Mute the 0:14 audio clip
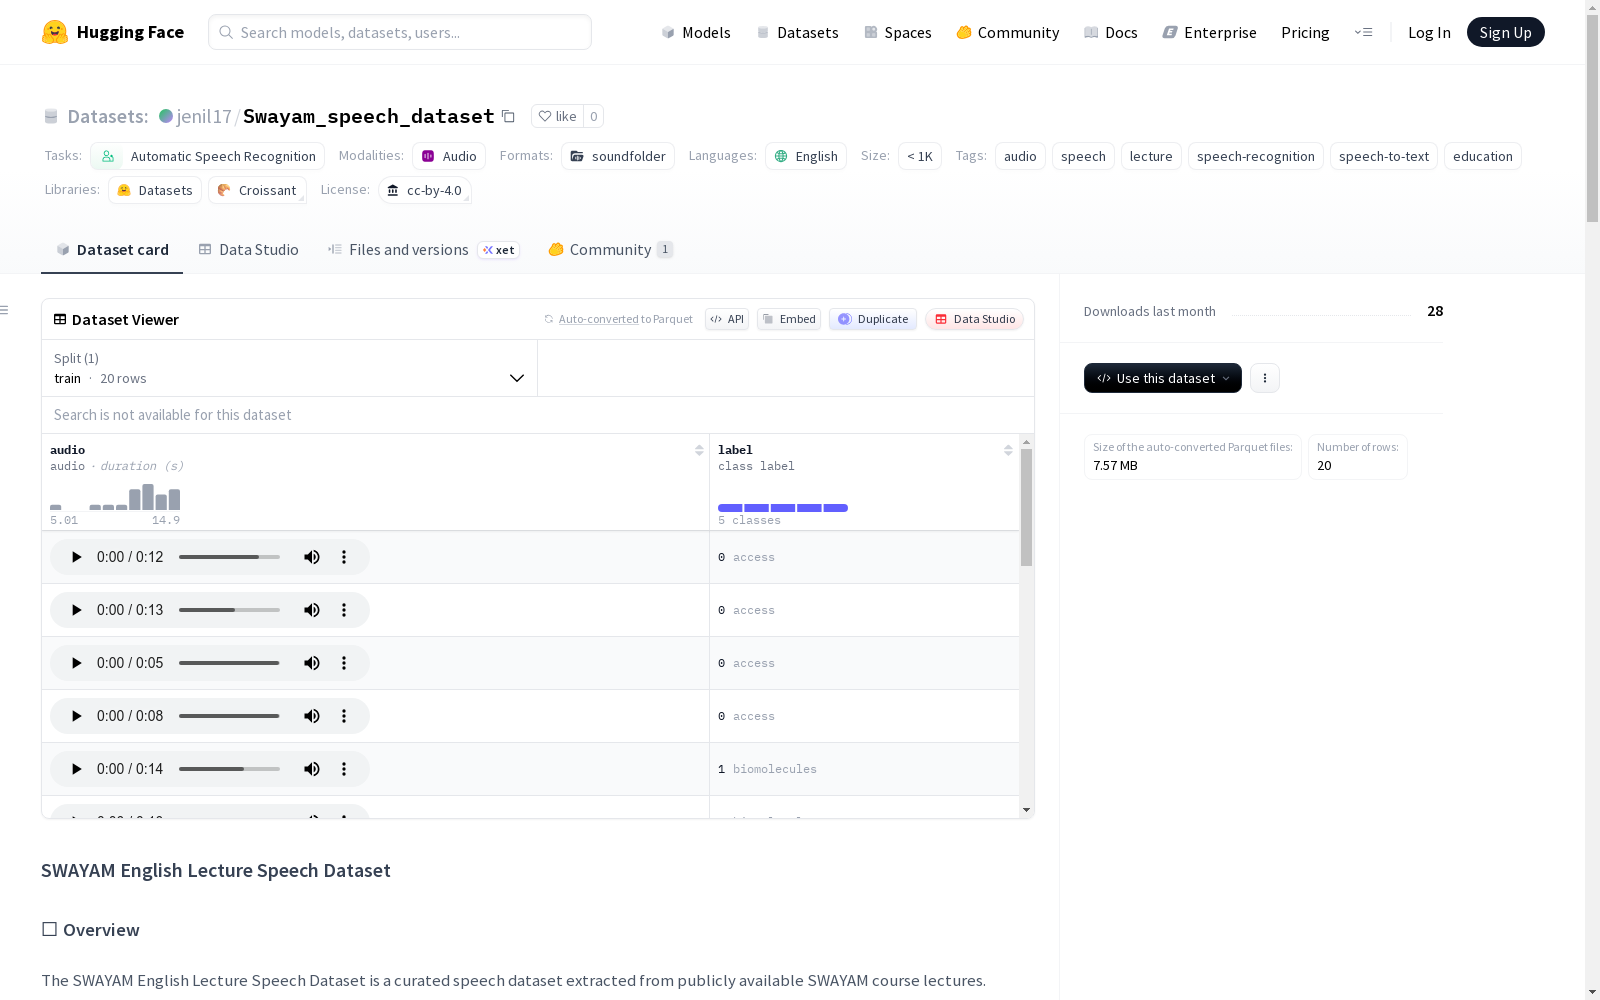Screen dimensions: 1600x1000 (x=312, y=769)
